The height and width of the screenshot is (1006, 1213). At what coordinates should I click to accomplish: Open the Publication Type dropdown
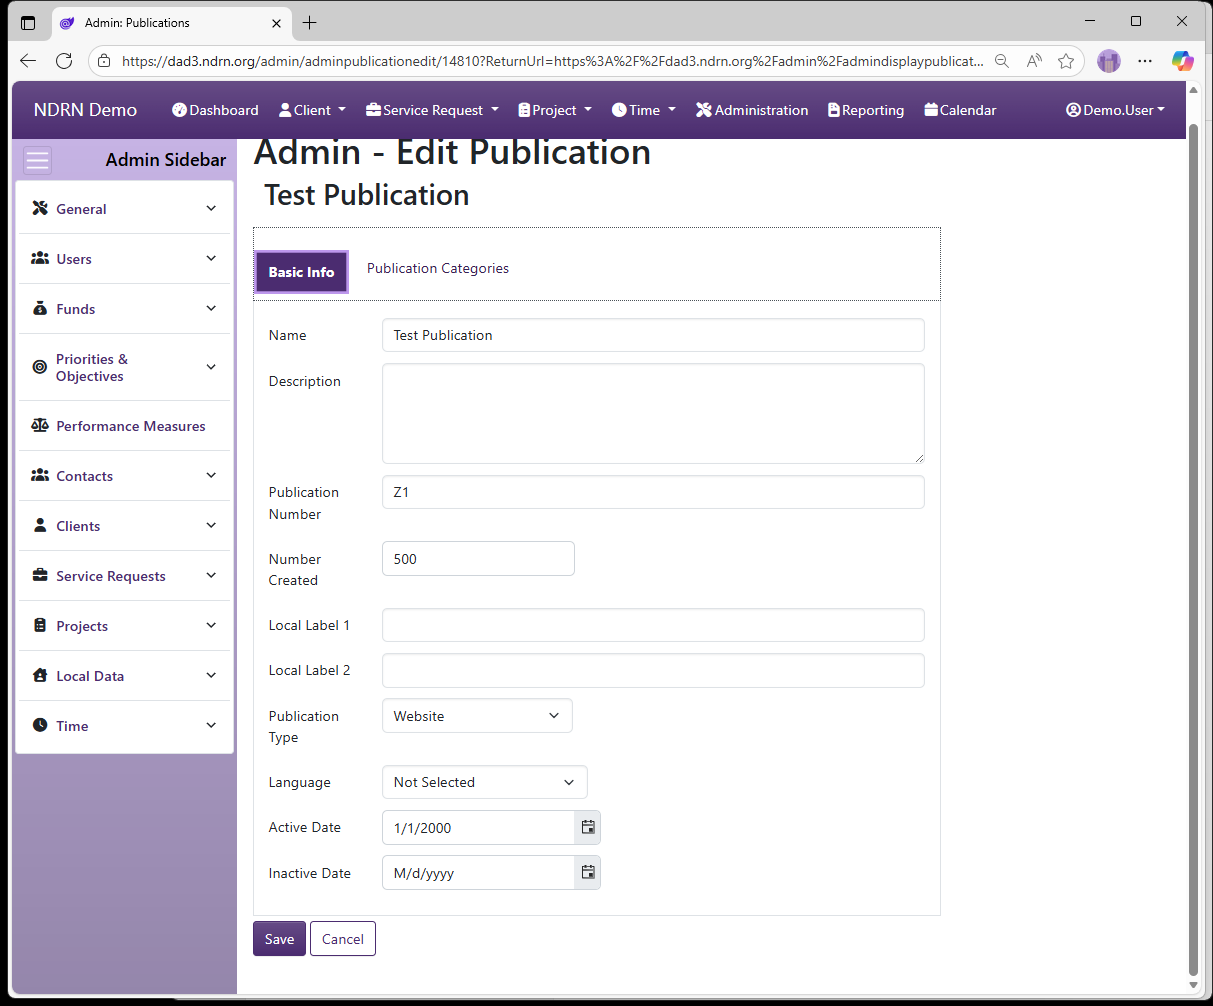(477, 716)
